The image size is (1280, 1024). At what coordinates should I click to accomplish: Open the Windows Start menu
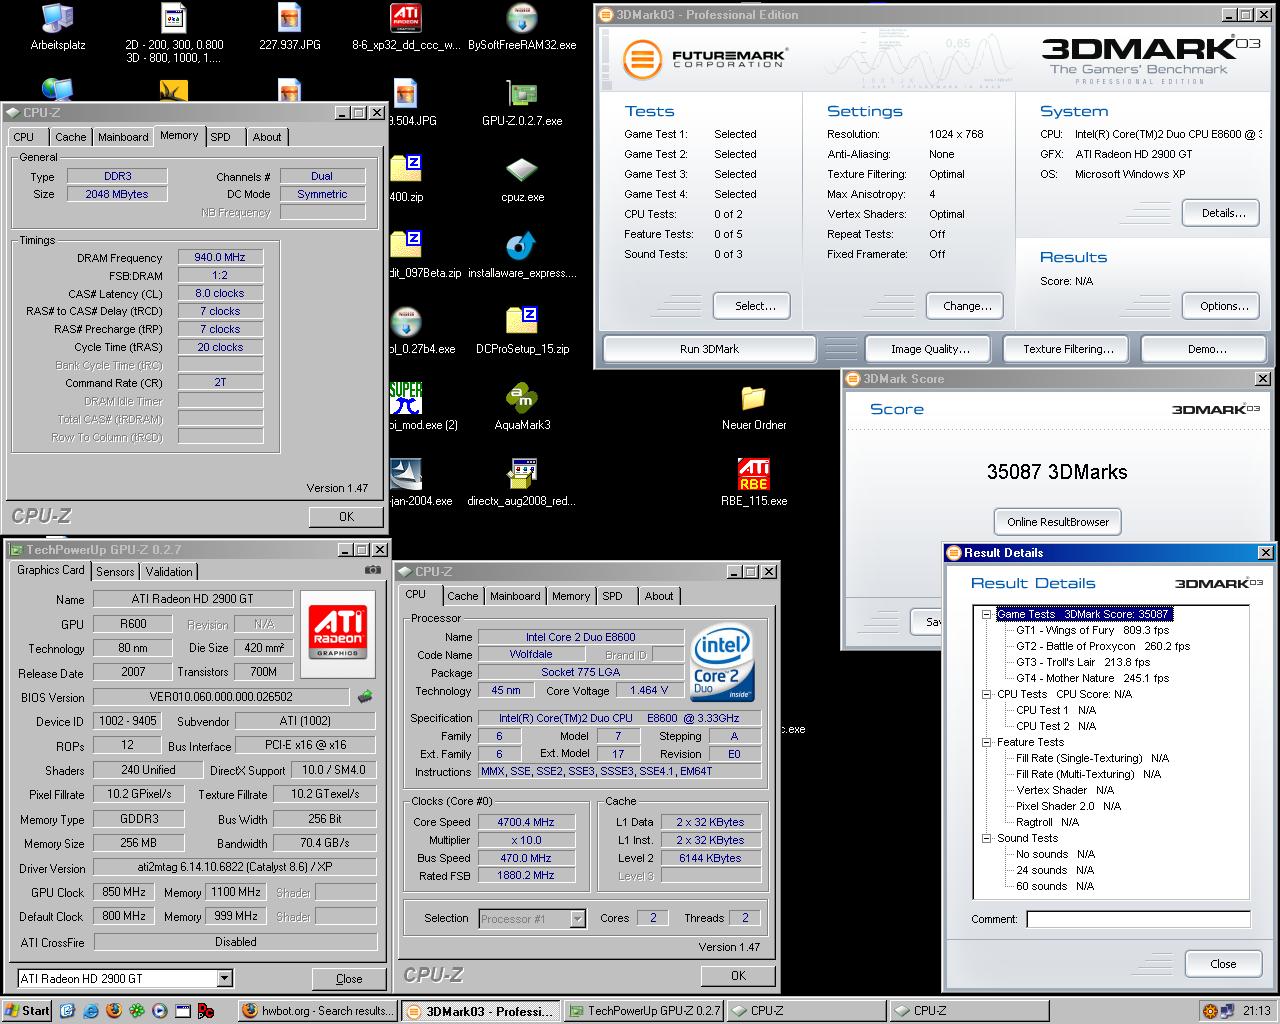click(27, 1010)
